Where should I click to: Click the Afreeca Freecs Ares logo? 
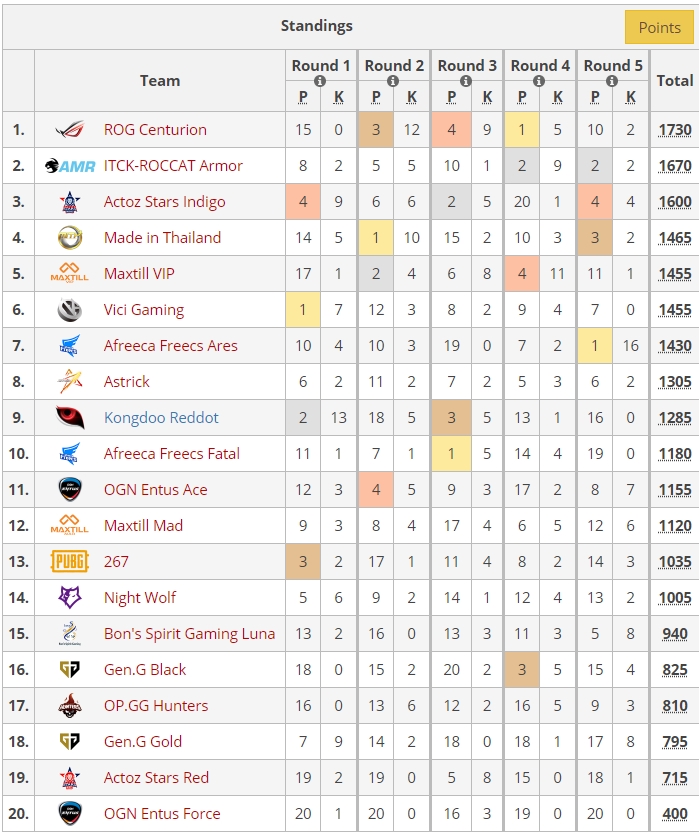click(70, 345)
